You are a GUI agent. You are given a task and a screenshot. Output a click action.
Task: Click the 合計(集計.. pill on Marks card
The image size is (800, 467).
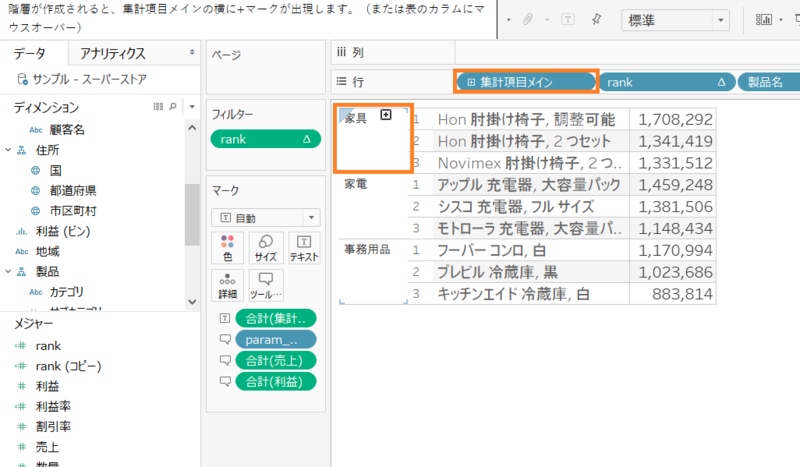coord(276,318)
